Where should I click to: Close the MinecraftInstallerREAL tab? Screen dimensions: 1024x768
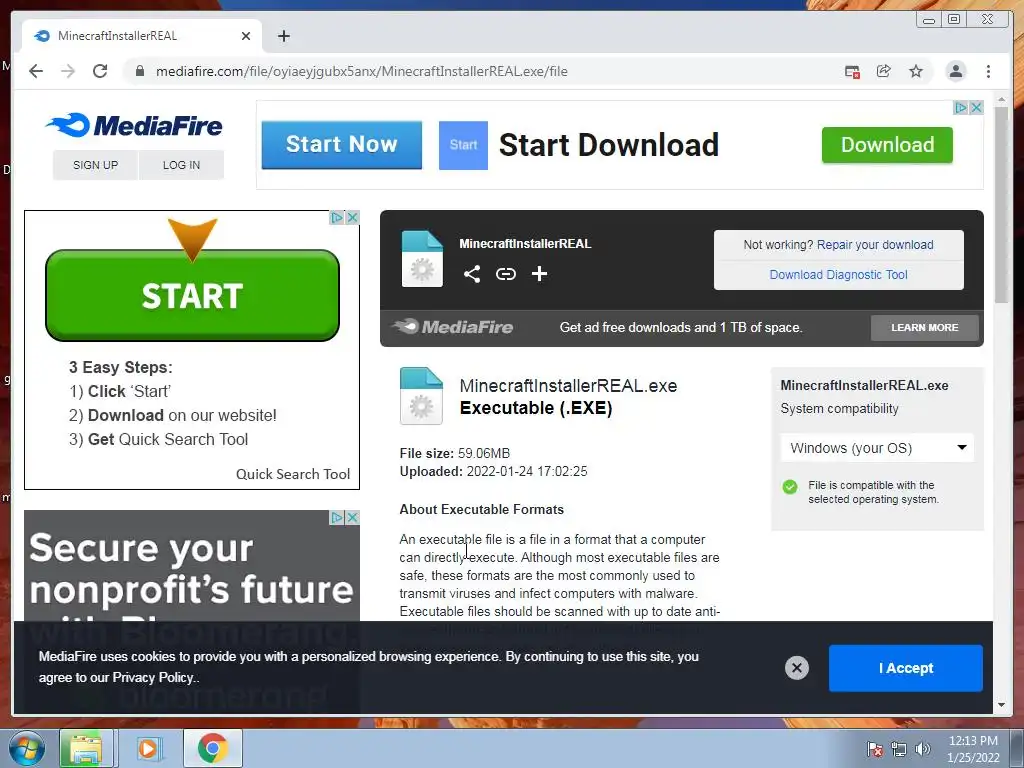pyautogui.click(x=246, y=36)
